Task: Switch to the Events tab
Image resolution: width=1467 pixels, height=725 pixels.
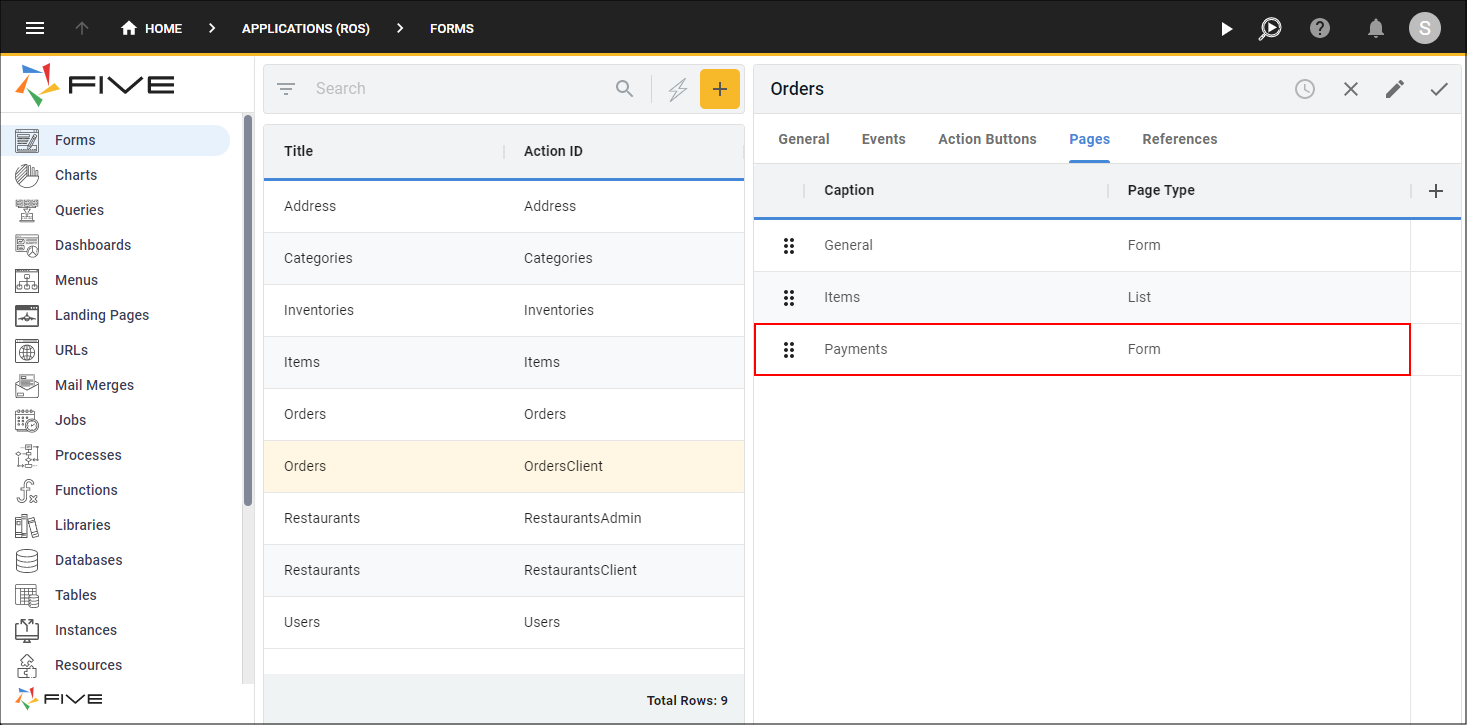Action: coord(884,139)
